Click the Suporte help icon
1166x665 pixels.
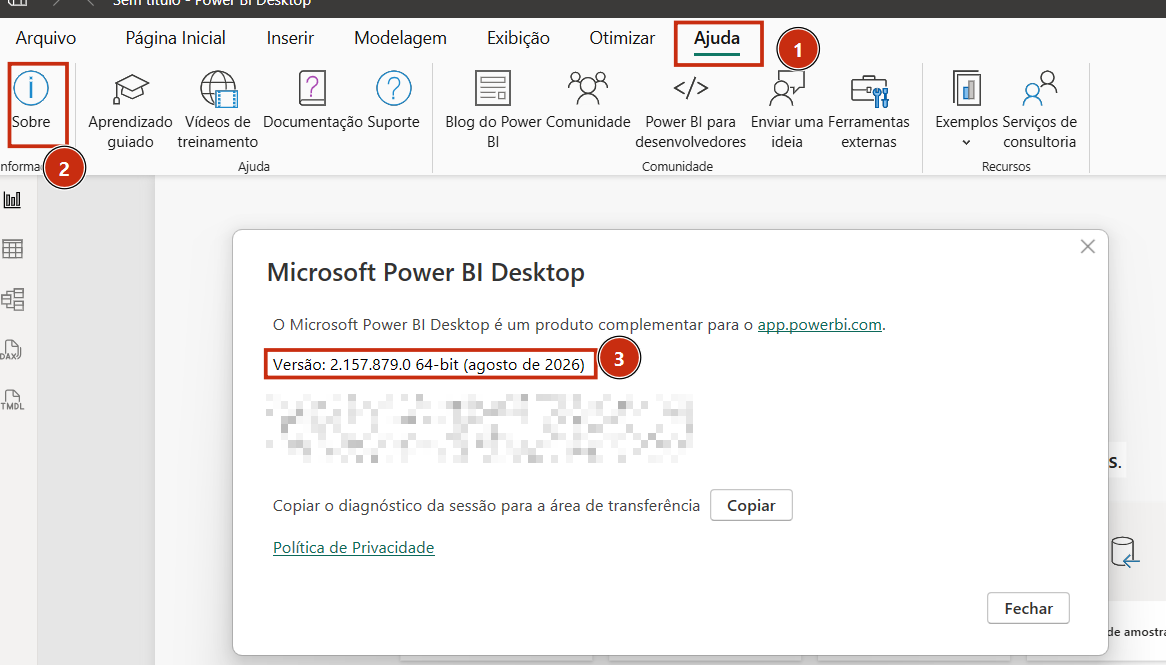point(393,101)
